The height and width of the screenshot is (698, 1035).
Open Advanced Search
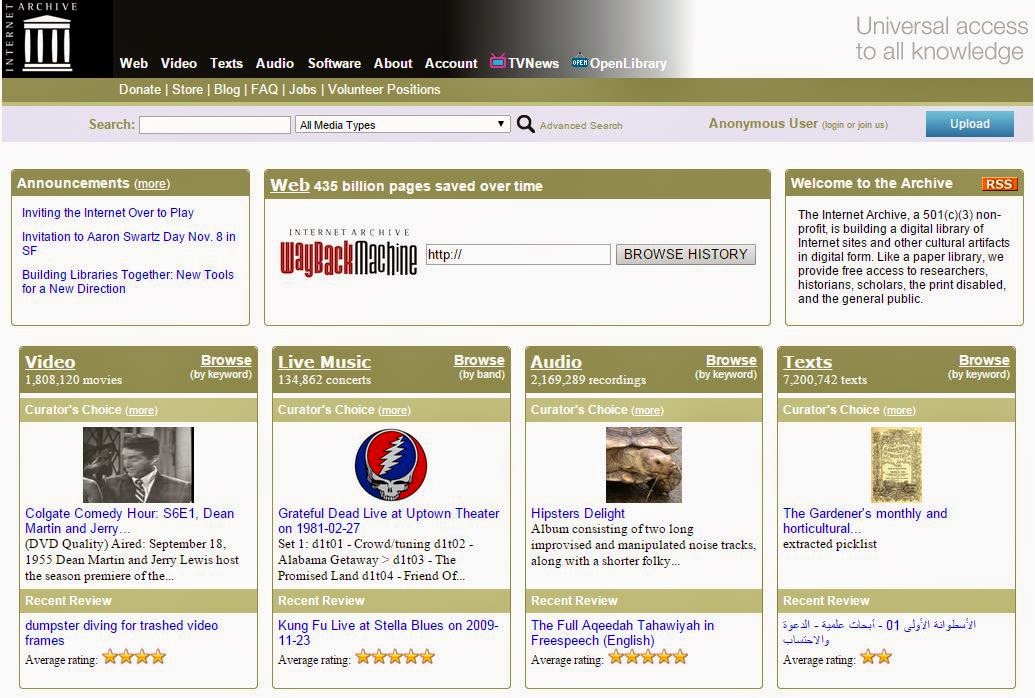(x=581, y=125)
